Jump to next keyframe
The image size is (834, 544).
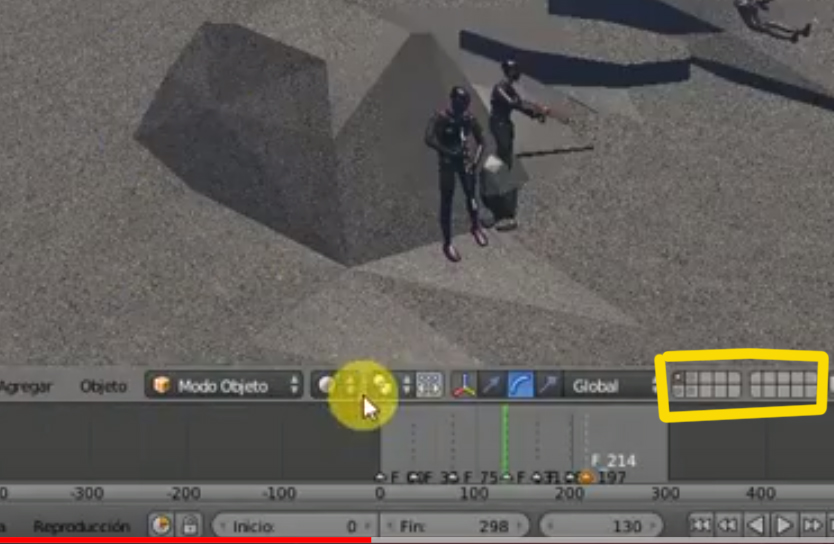812,525
